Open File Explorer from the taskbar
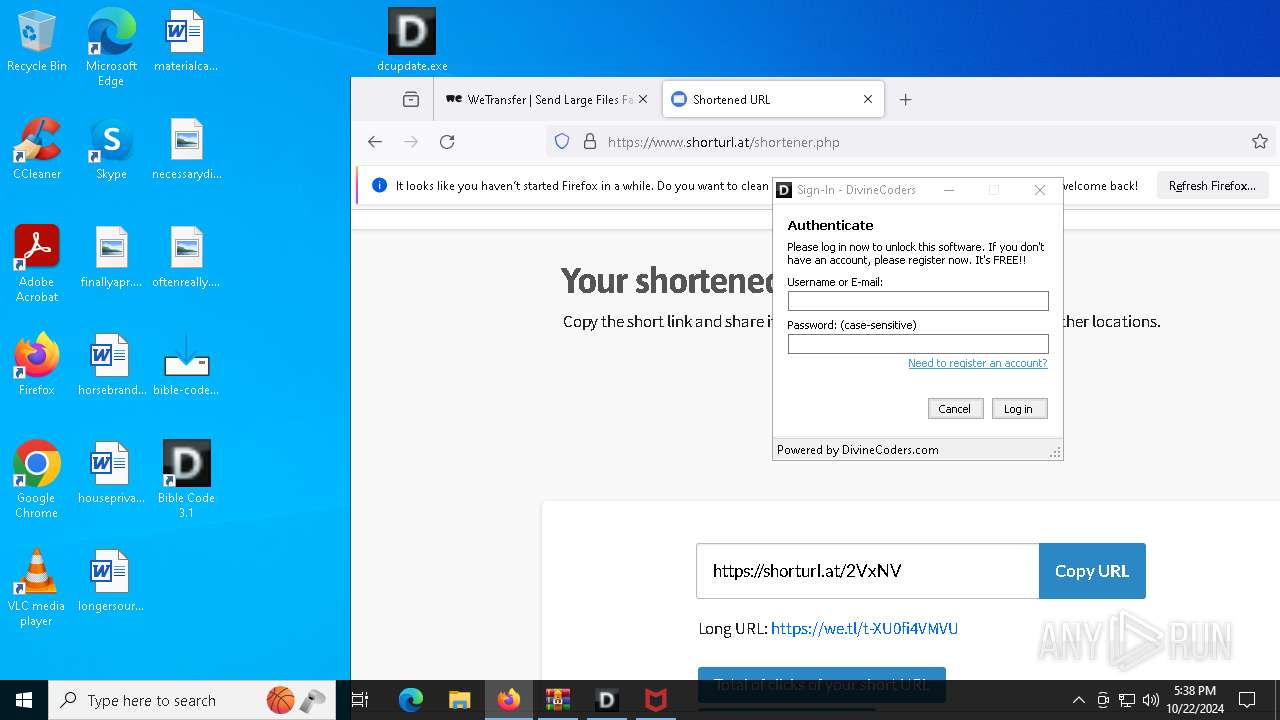 [x=459, y=700]
